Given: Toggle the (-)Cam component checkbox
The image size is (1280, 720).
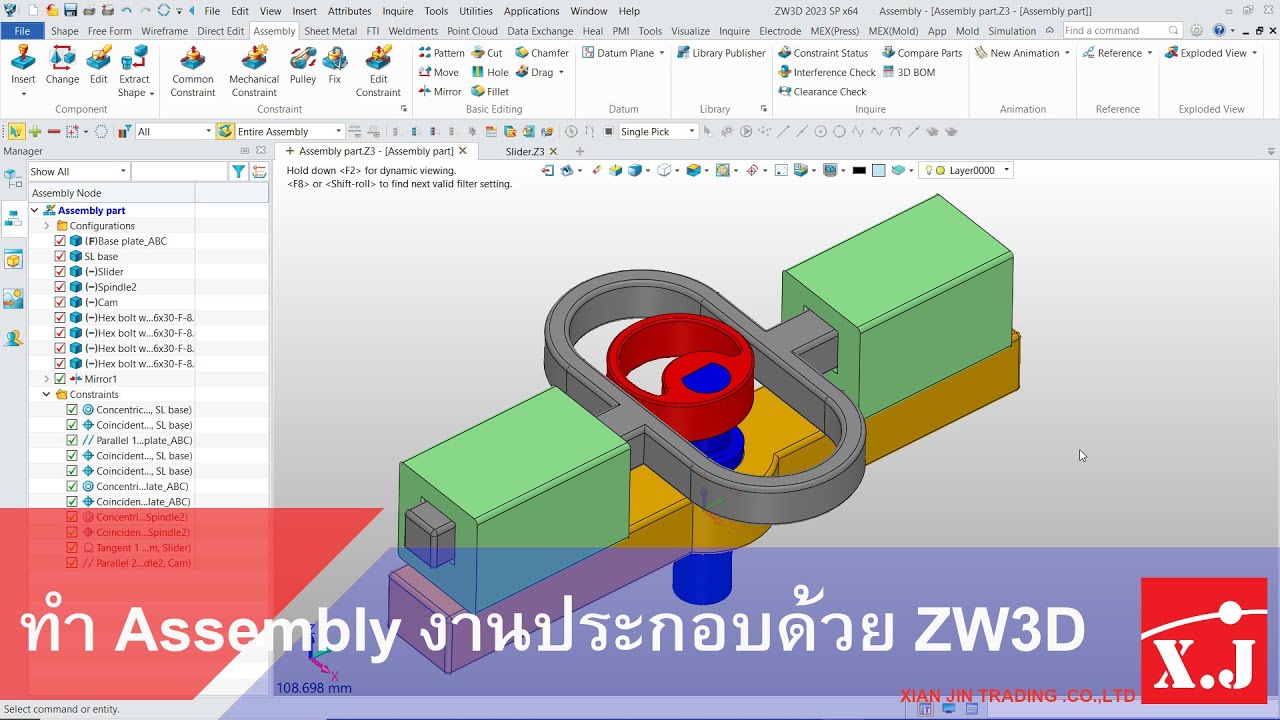Looking at the screenshot, I should tap(60, 302).
